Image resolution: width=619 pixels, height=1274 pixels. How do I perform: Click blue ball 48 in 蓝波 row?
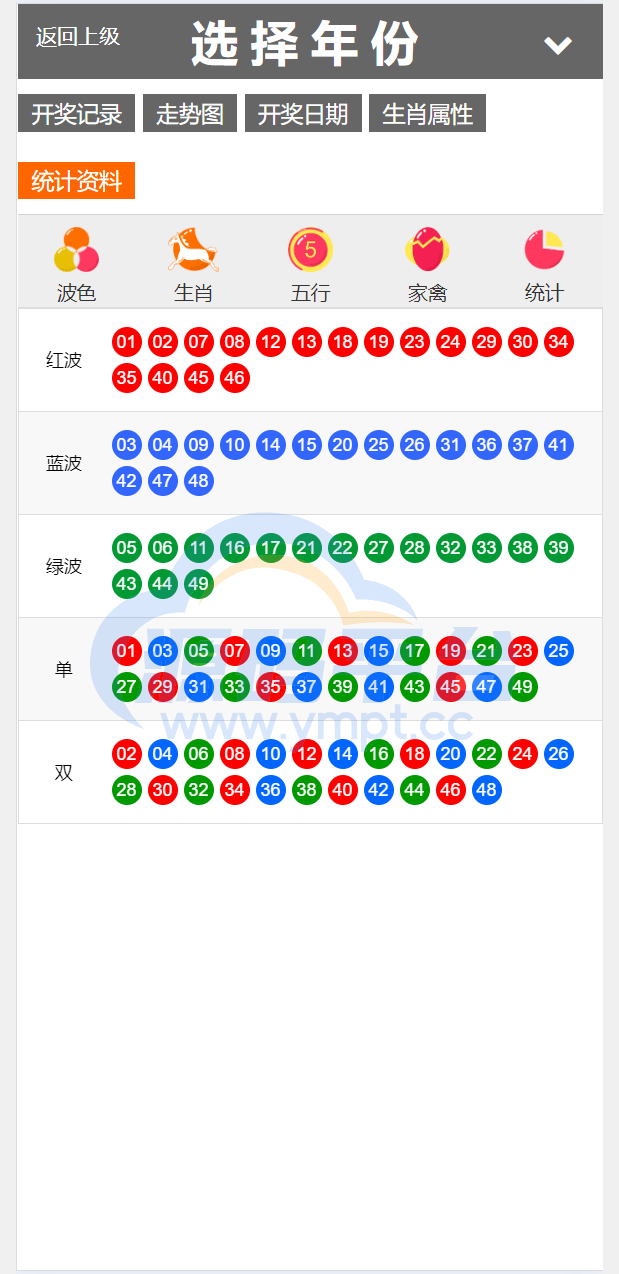(199, 481)
